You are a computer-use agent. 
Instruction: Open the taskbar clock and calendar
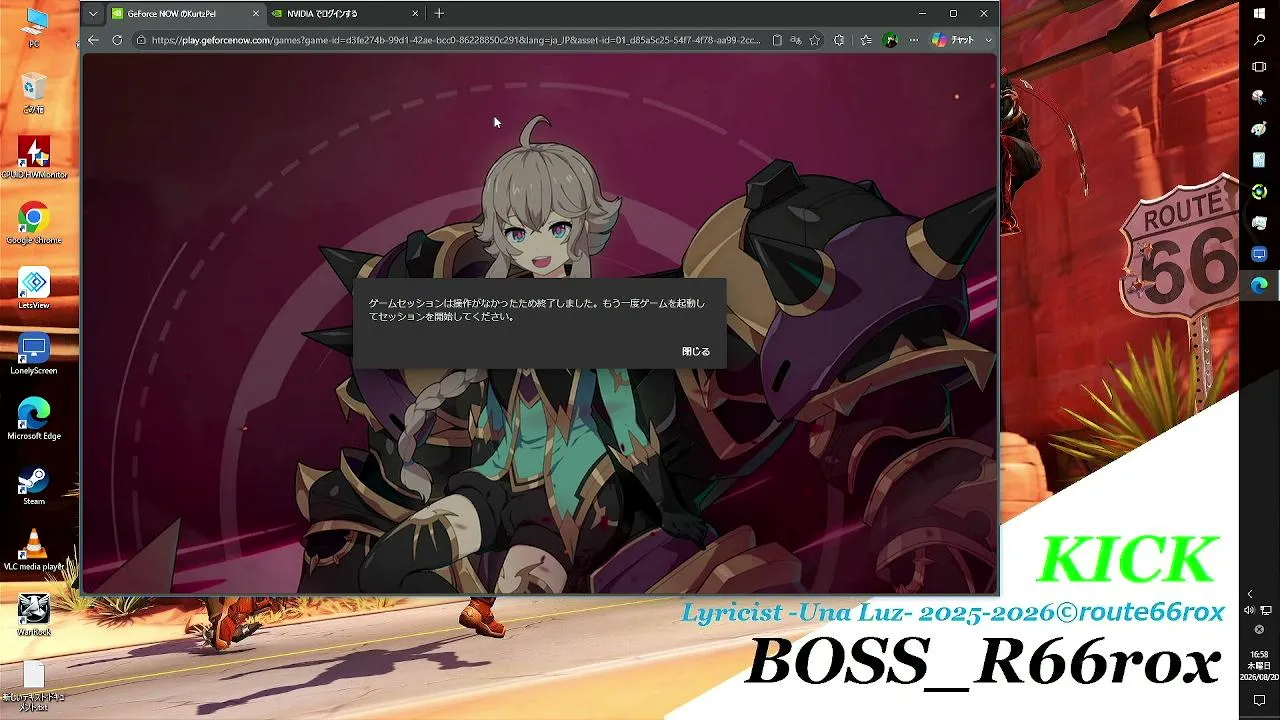pyautogui.click(x=1259, y=665)
